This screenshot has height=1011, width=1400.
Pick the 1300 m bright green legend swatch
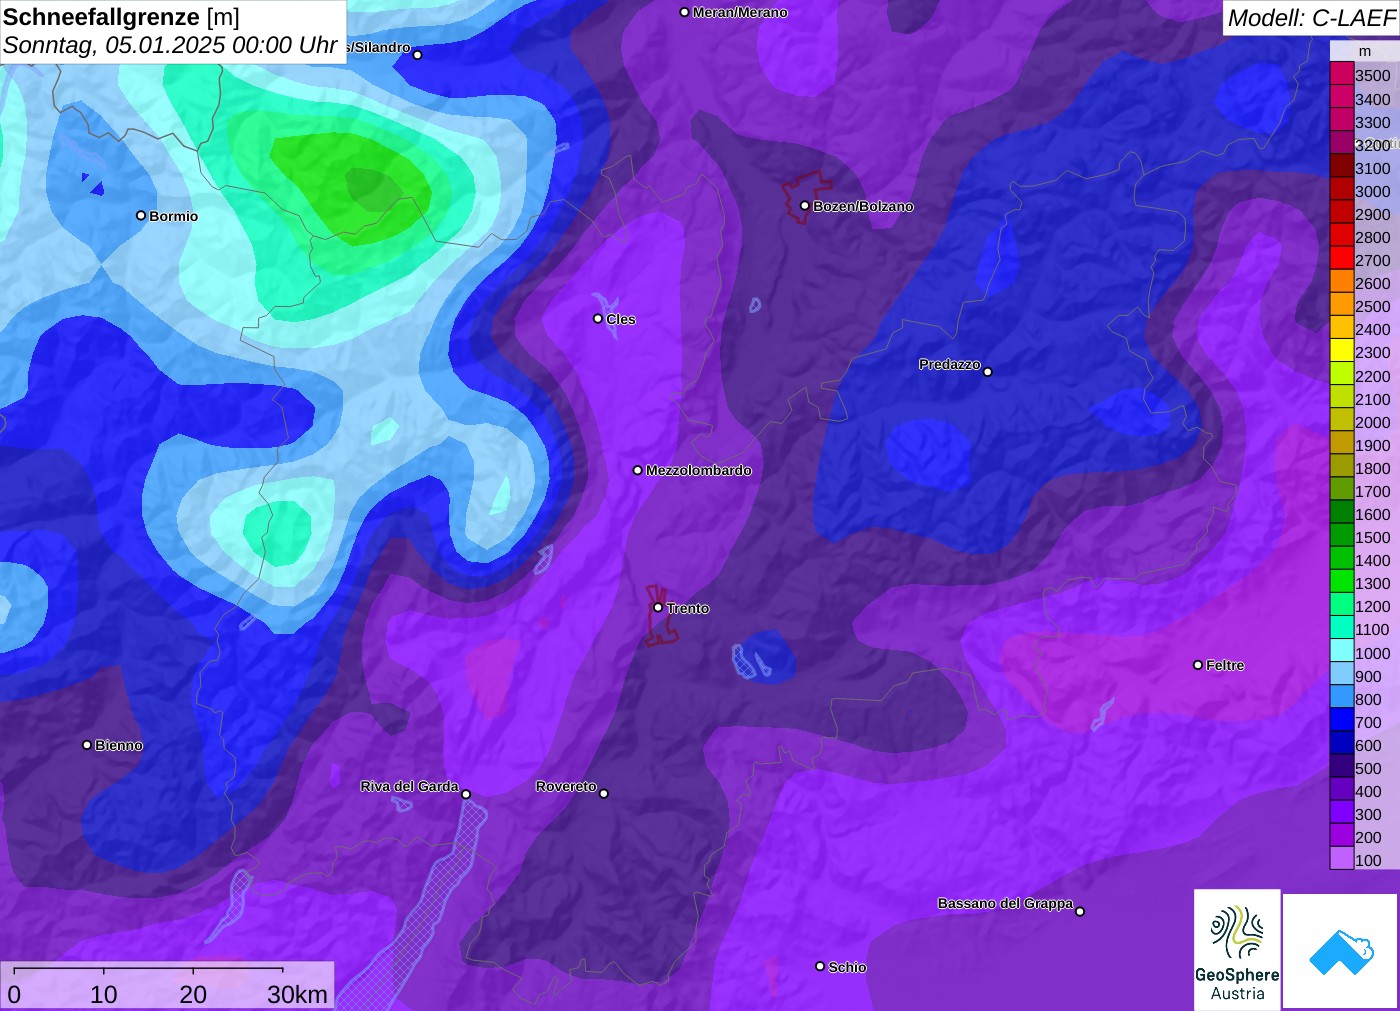click(x=1342, y=582)
